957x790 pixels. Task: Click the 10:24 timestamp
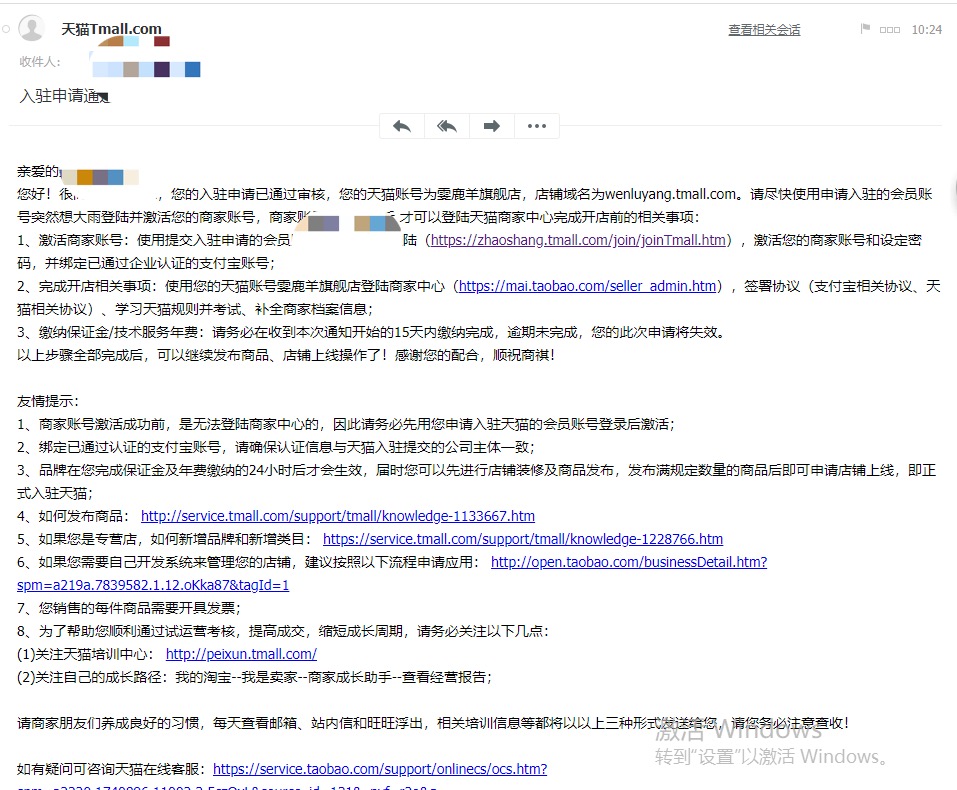point(926,29)
